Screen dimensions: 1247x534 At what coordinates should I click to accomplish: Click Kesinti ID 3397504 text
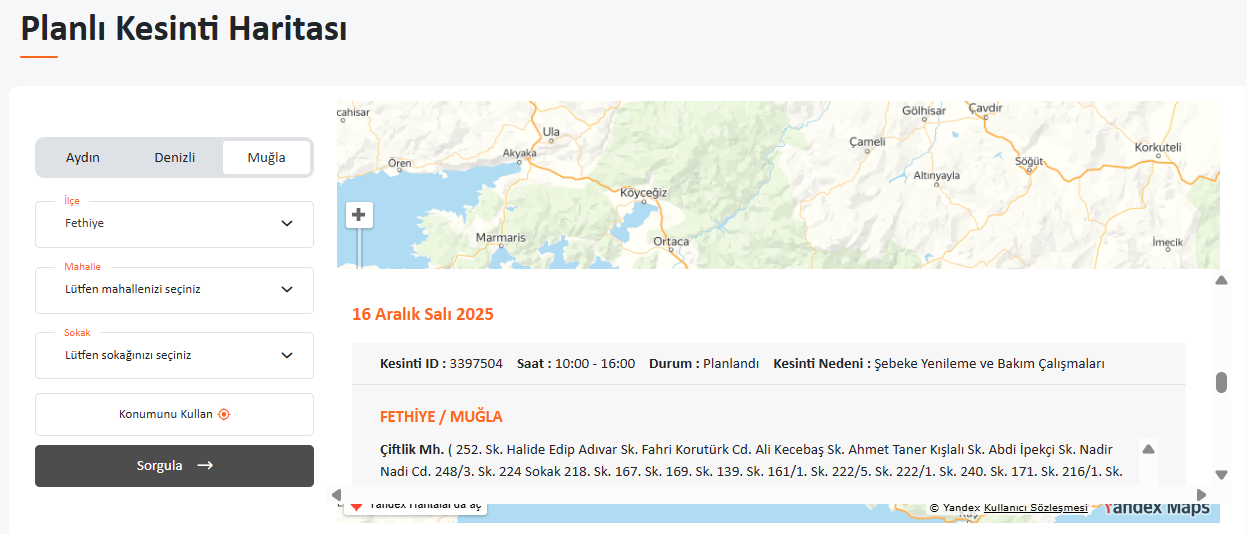click(441, 364)
